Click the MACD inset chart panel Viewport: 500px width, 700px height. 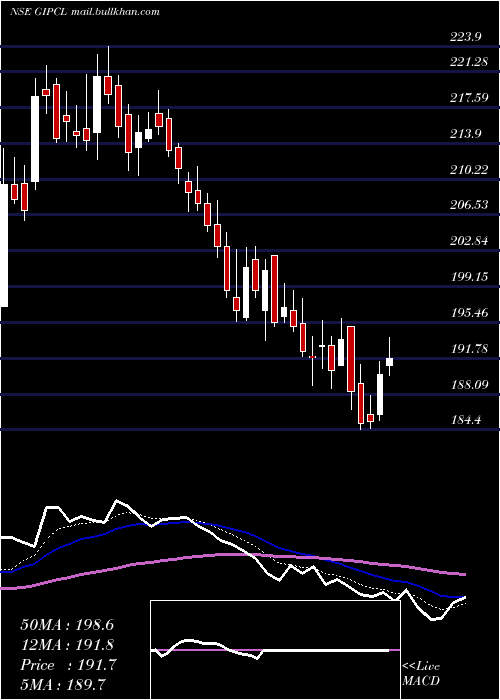pos(275,650)
